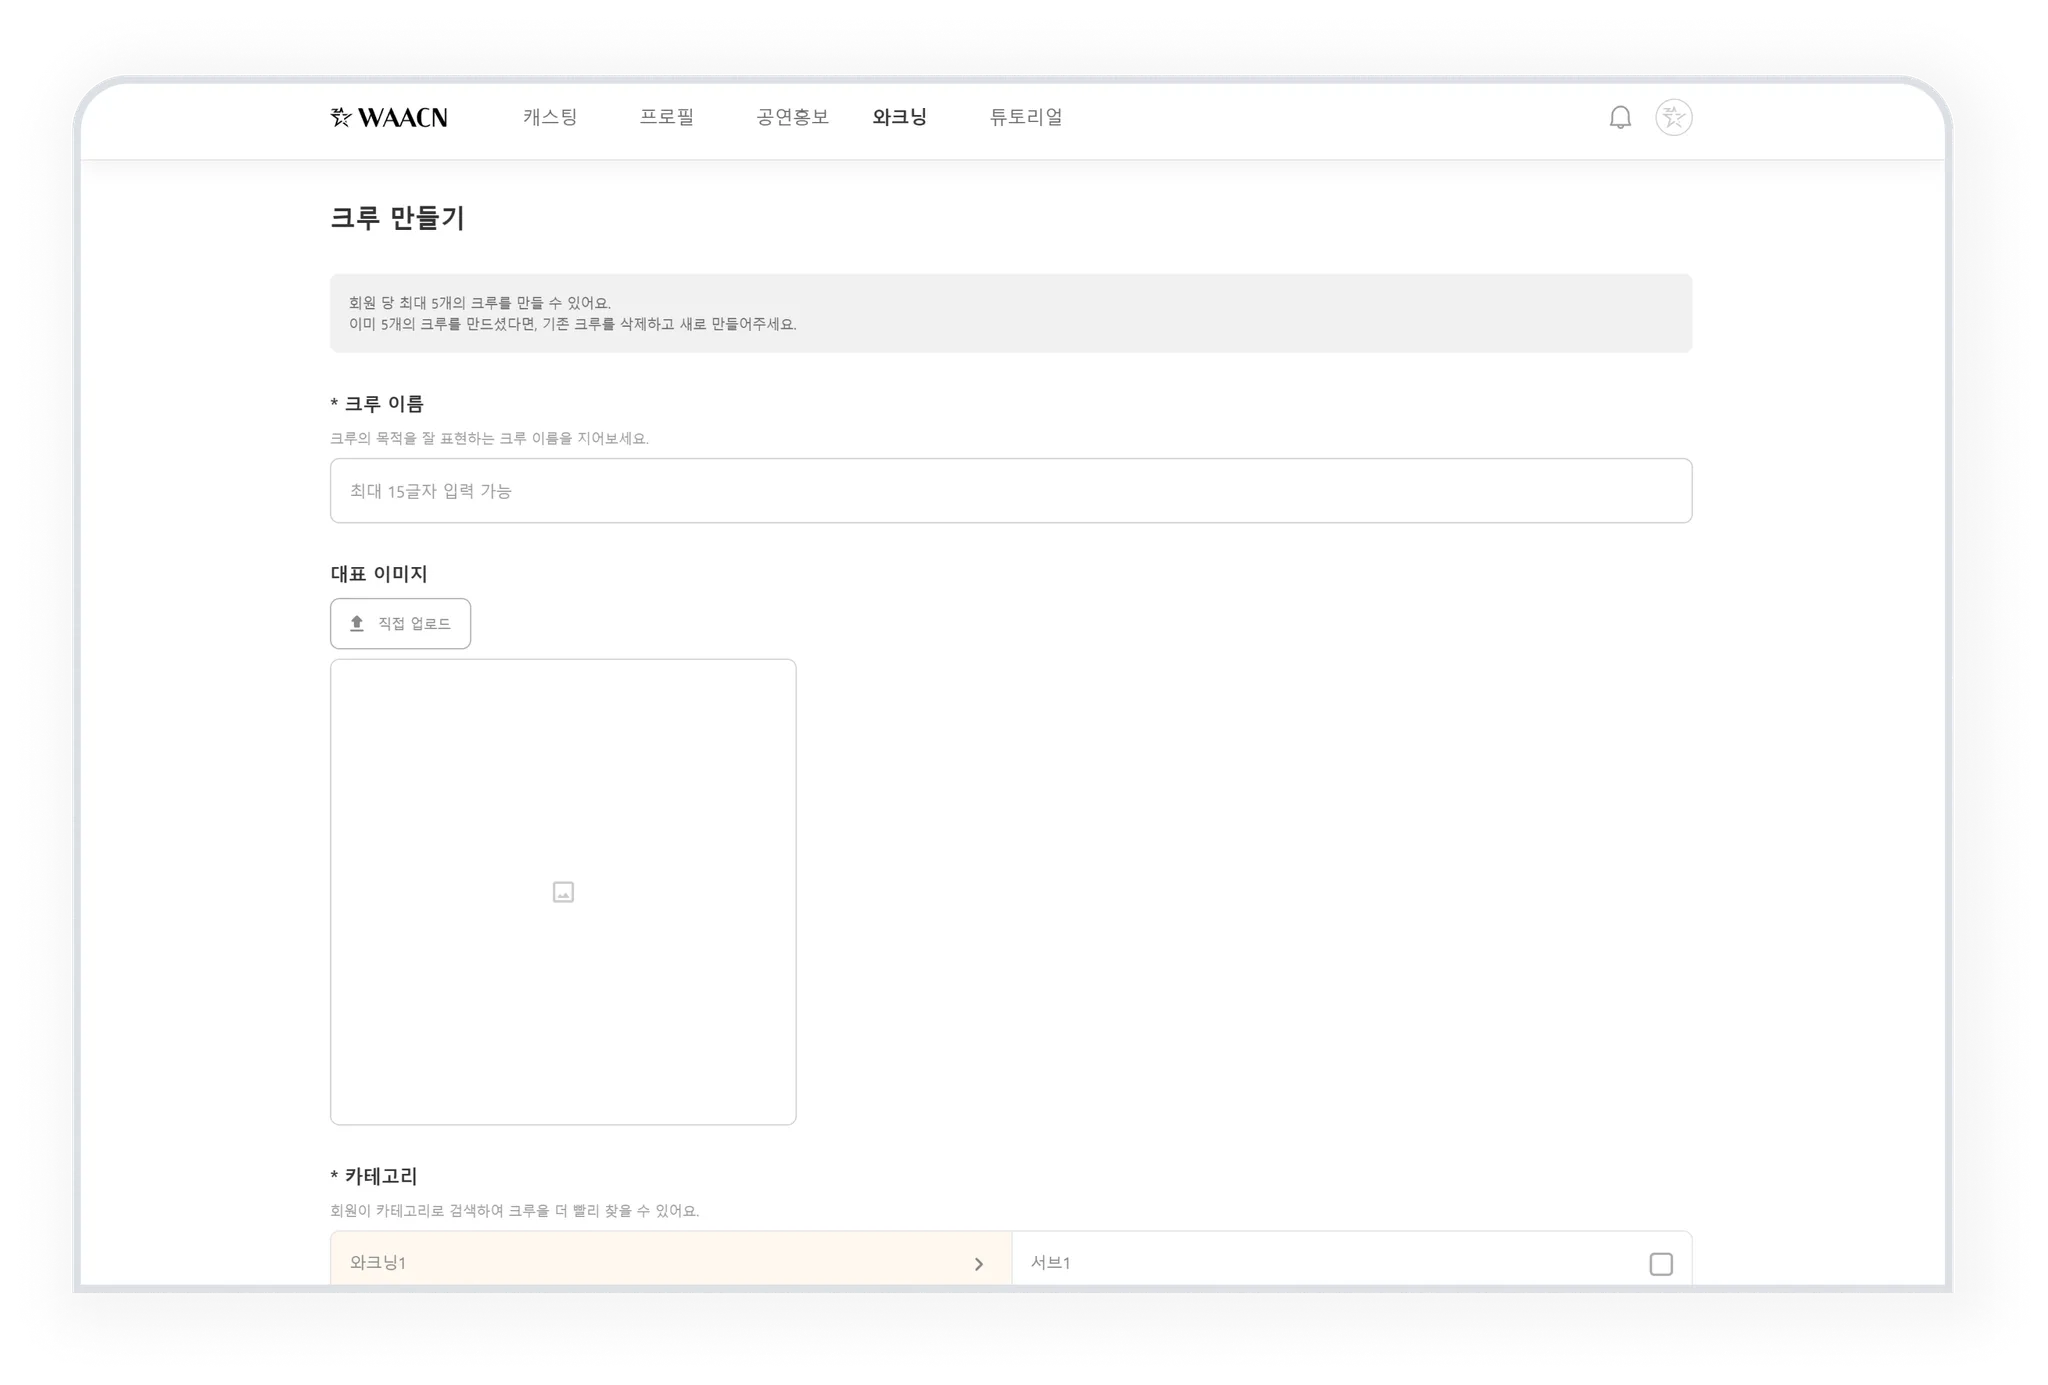Expand 와크닝1 with its chevron arrow
This screenshot has width=2048, height=1385.
978,1264
